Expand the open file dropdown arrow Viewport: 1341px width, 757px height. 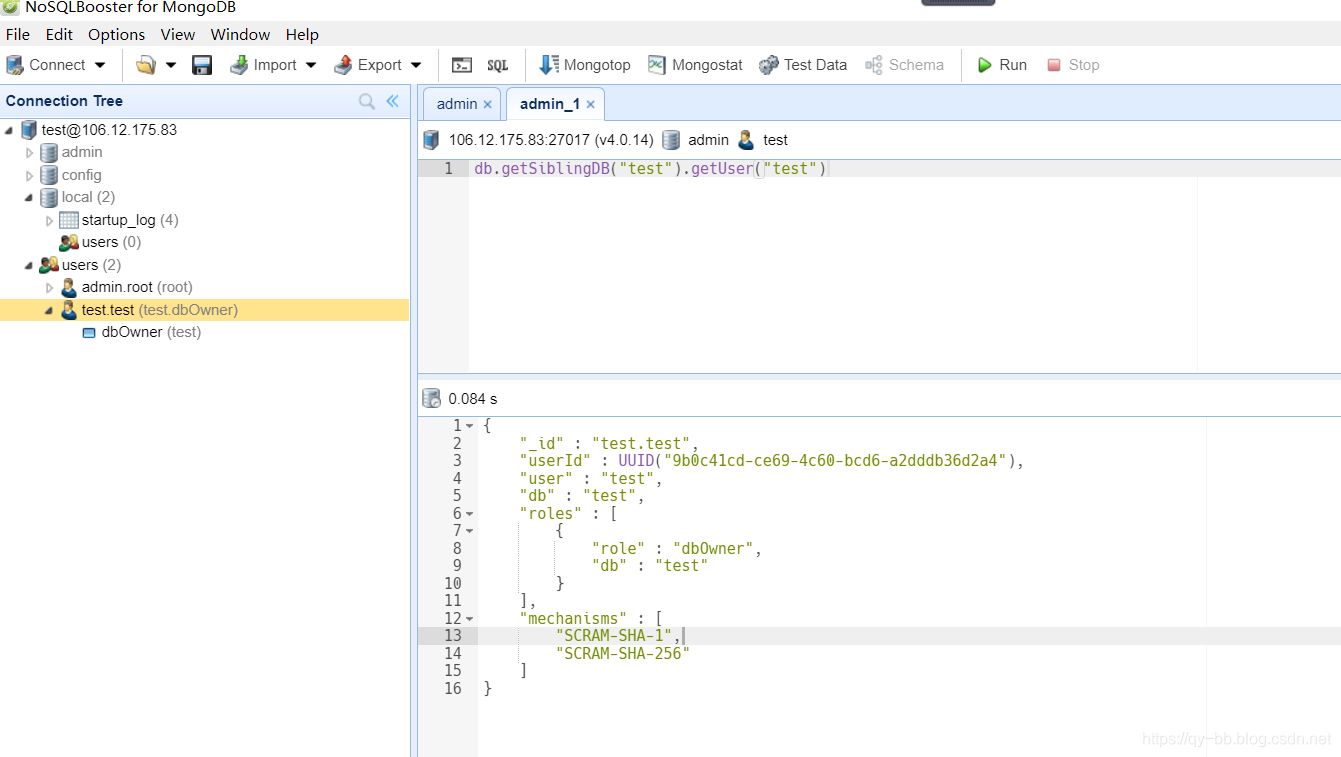click(171, 65)
